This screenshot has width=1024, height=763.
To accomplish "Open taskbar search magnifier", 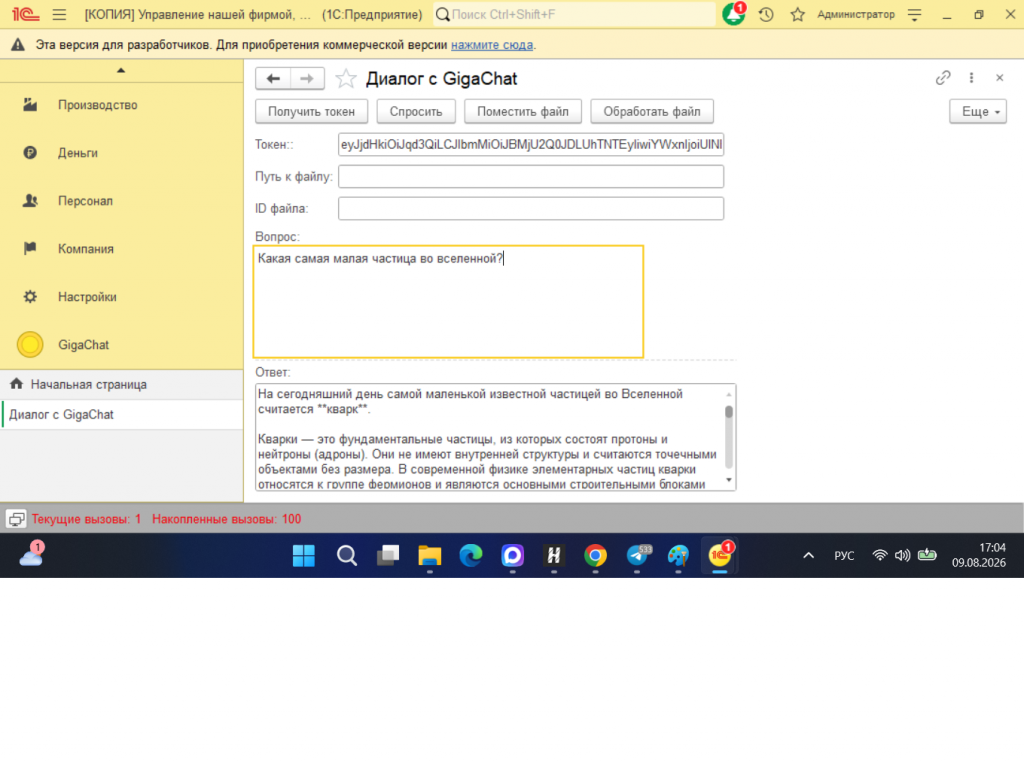I will tap(346, 556).
